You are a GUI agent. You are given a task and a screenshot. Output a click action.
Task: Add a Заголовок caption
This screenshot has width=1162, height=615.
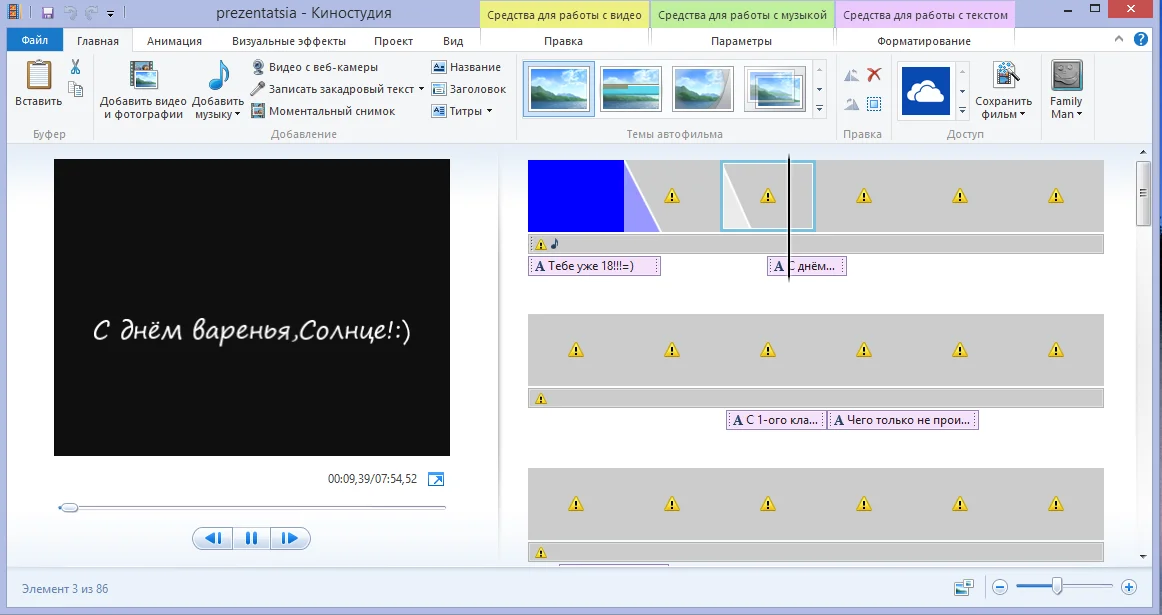point(469,89)
